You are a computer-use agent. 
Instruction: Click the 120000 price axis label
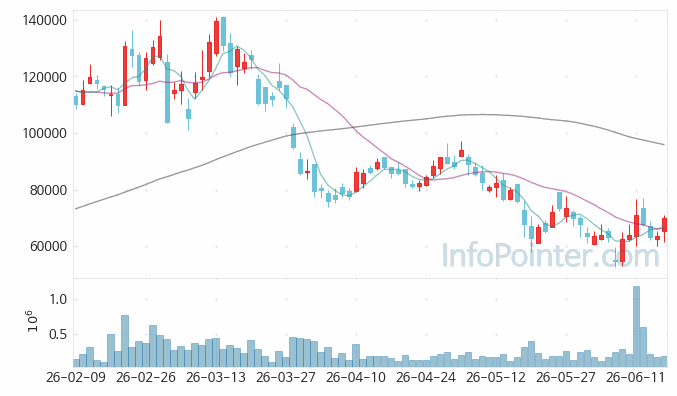point(44,77)
